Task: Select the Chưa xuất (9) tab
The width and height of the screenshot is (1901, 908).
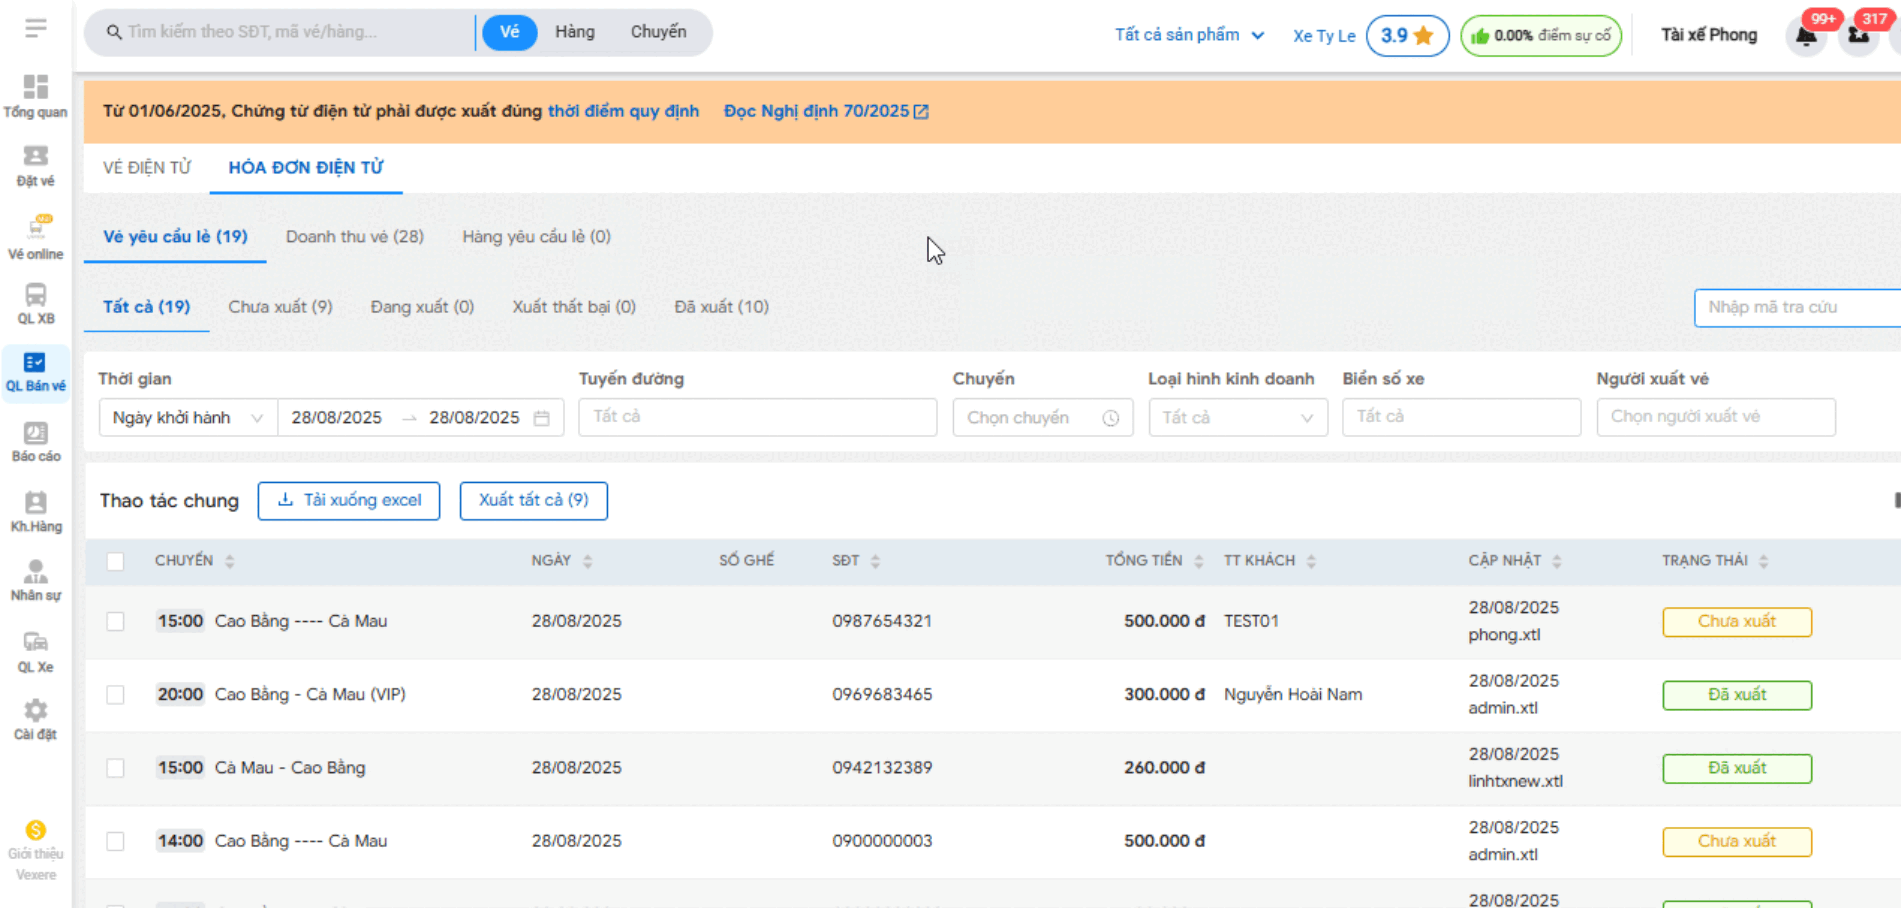Action: [280, 307]
